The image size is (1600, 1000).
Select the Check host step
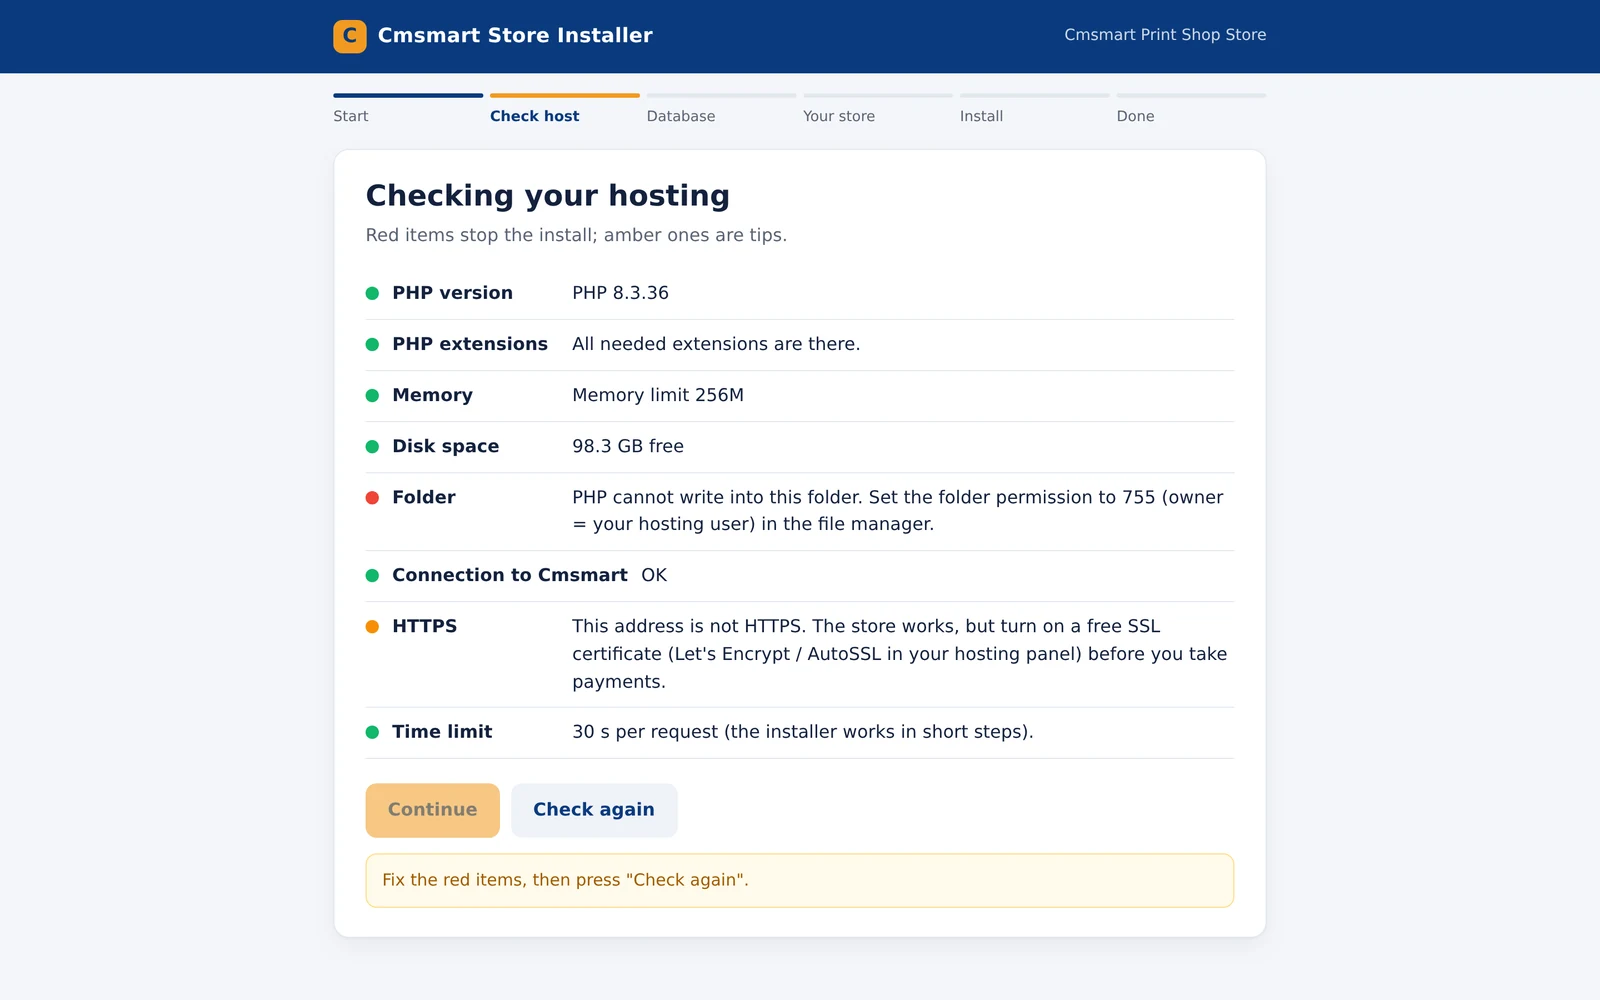coord(565,109)
